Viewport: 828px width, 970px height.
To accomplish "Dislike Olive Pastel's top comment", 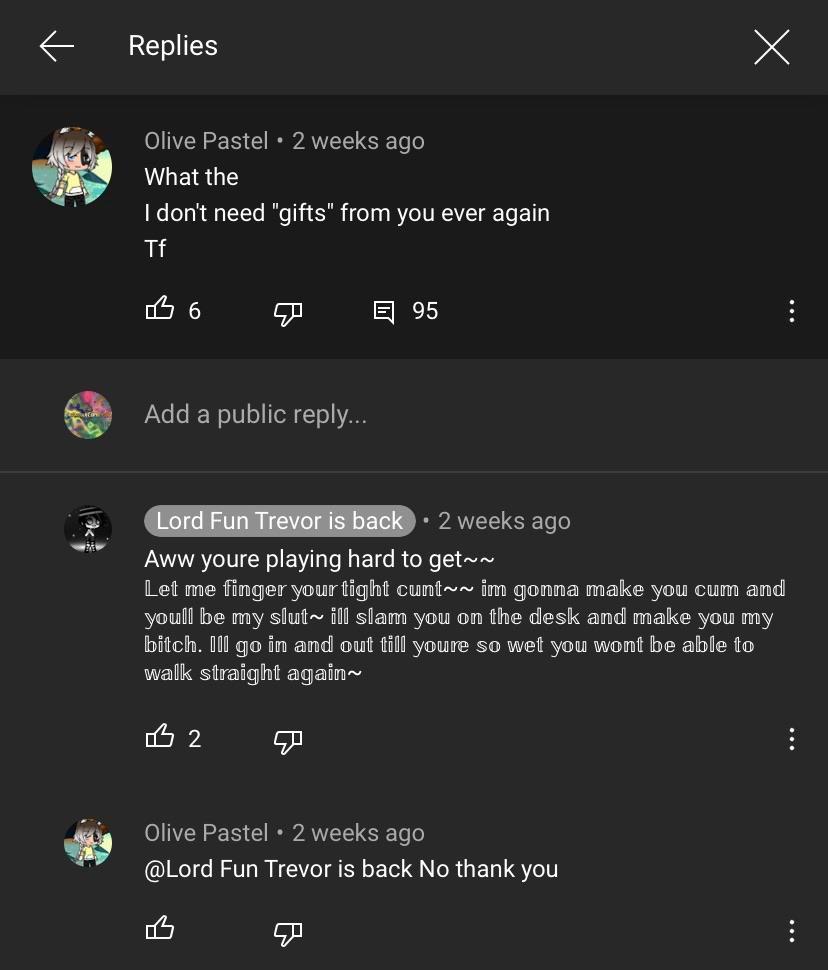I will pyautogui.click(x=288, y=312).
